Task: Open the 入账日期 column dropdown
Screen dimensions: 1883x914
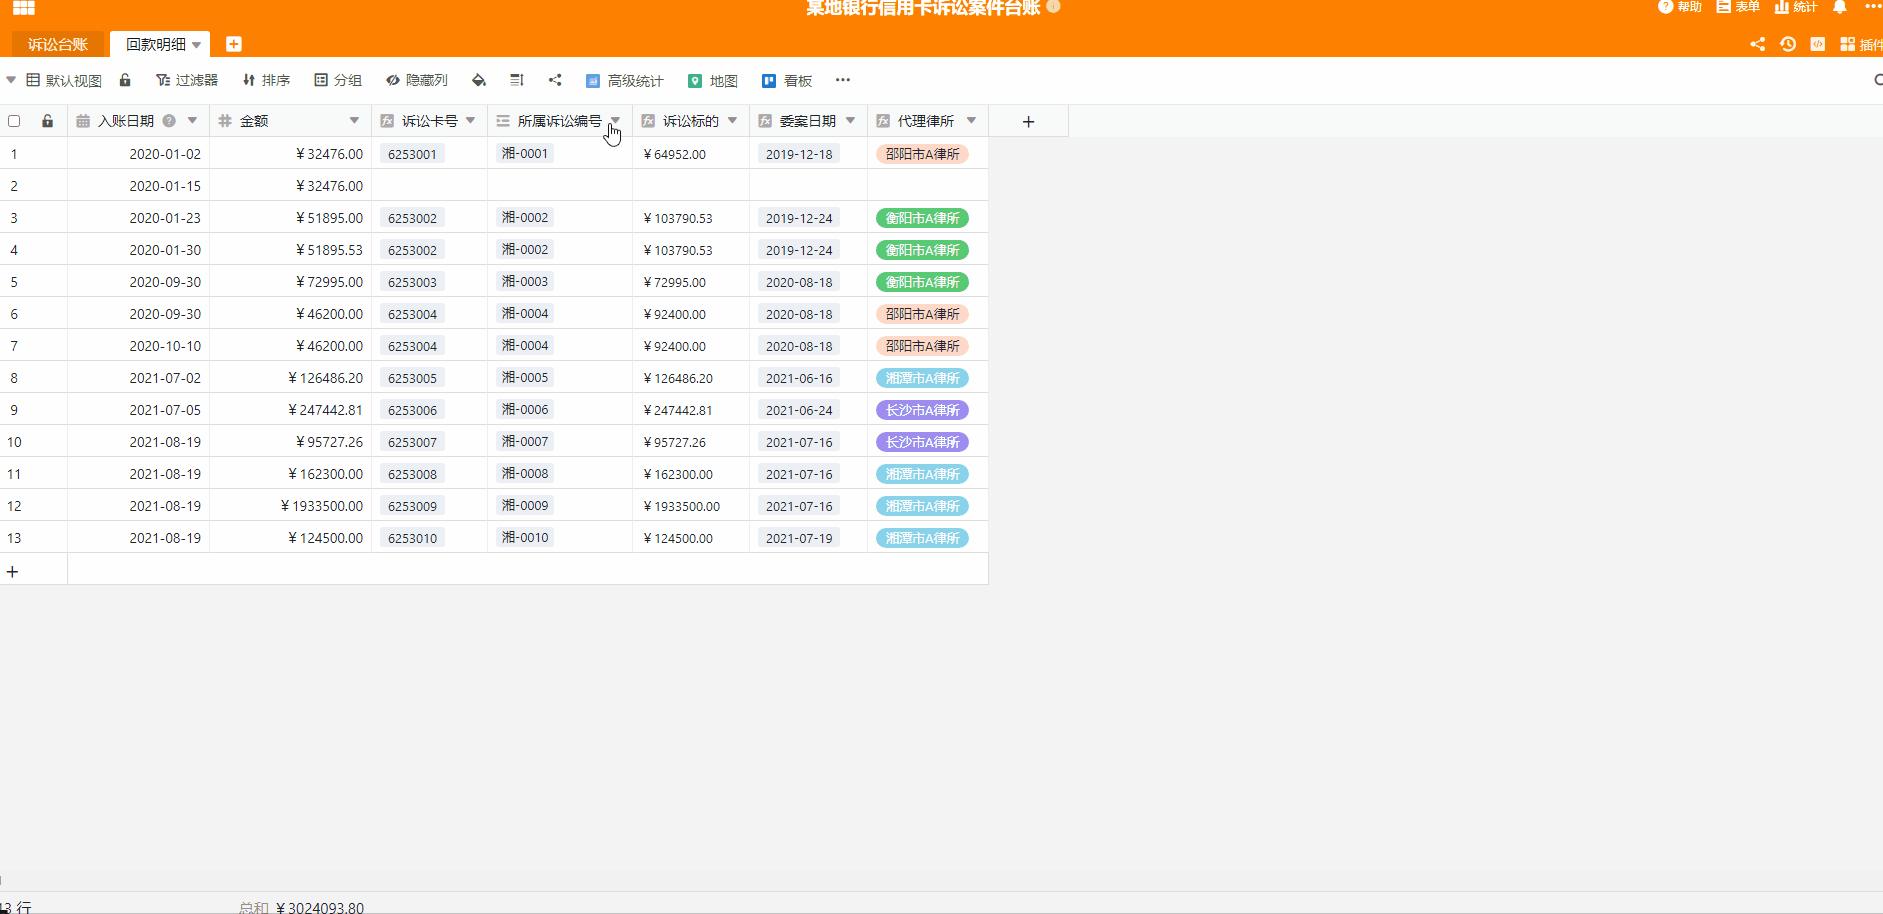Action: coord(193,121)
